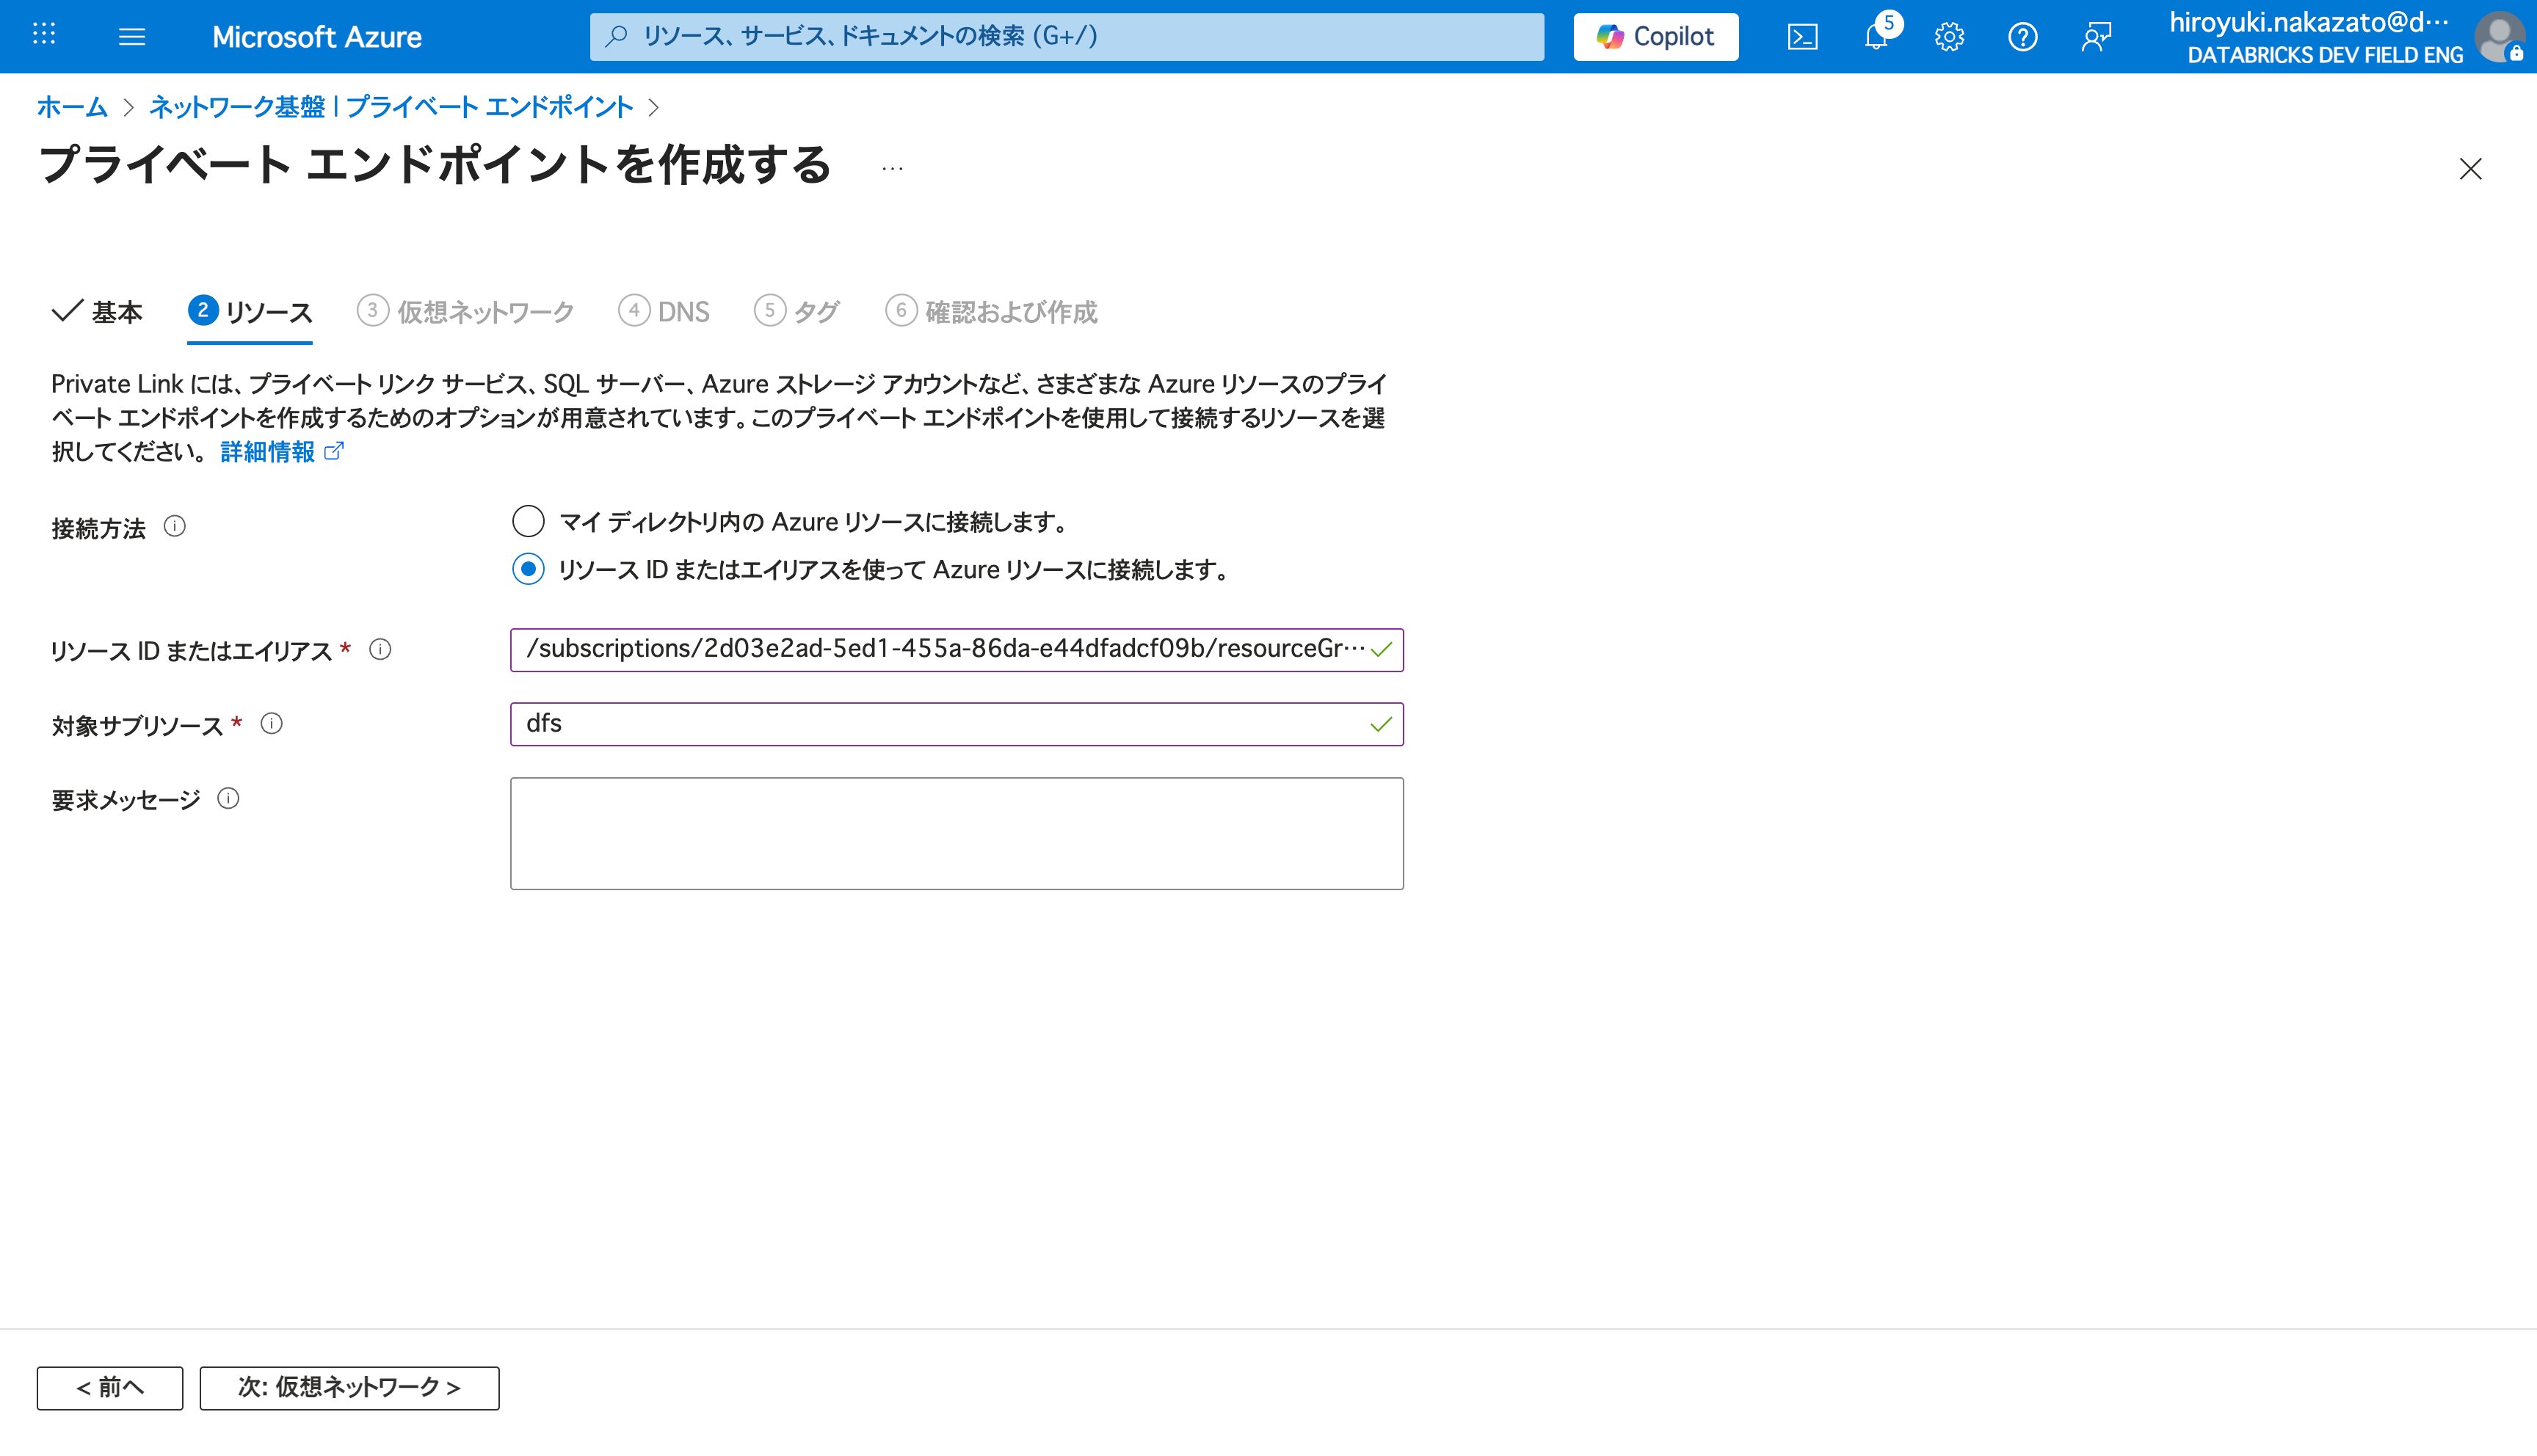Click info icon next to 対象サブリソース
The image size is (2537, 1456).
(272, 723)
